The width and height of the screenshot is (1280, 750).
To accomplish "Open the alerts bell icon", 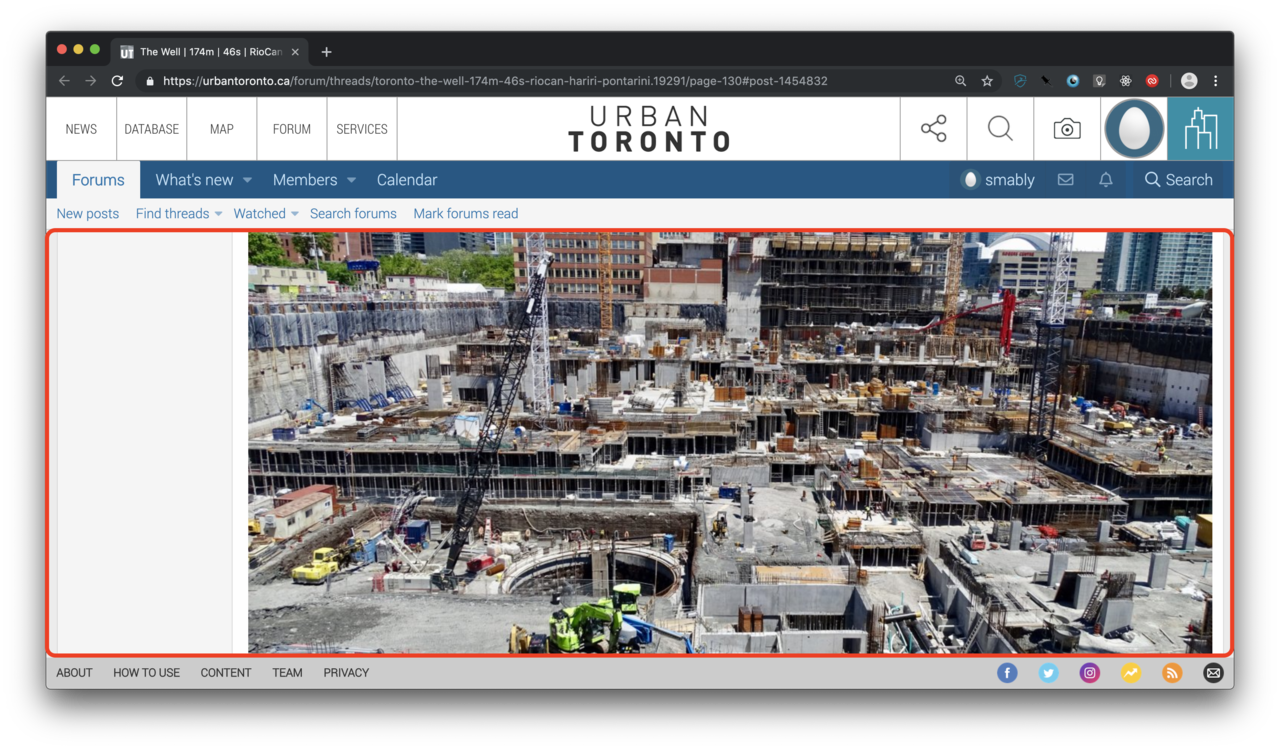I will click(1105, 180).
